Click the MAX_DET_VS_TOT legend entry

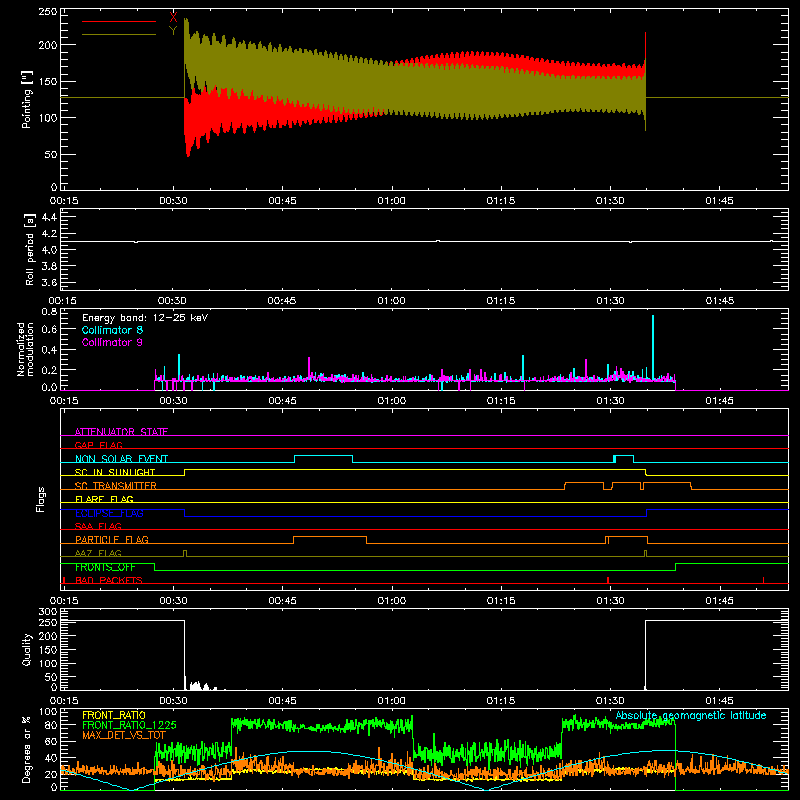(124, 735)
